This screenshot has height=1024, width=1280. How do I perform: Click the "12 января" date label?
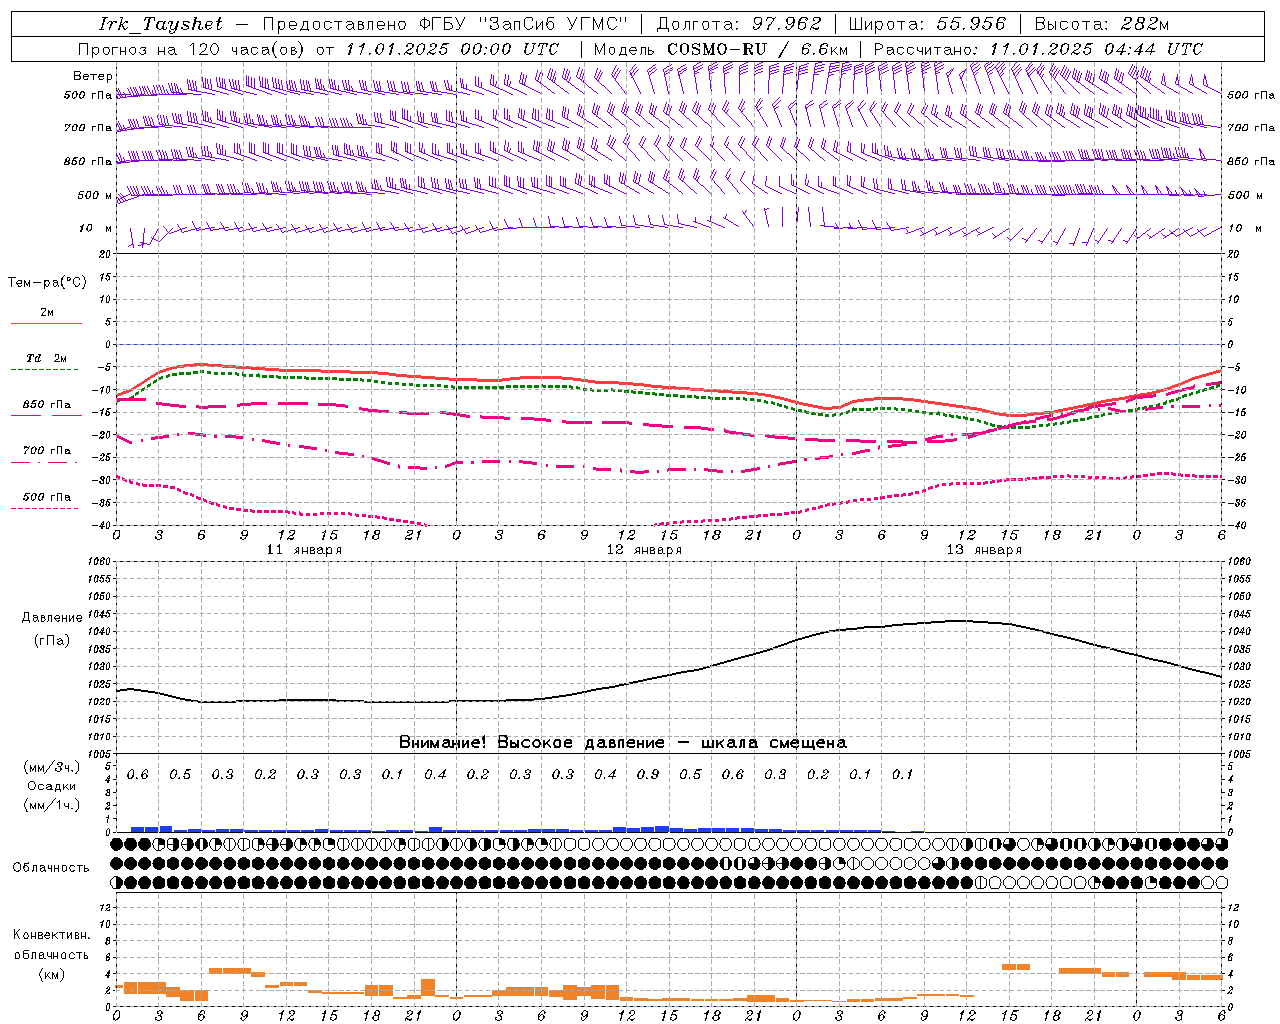pos(644,550)
